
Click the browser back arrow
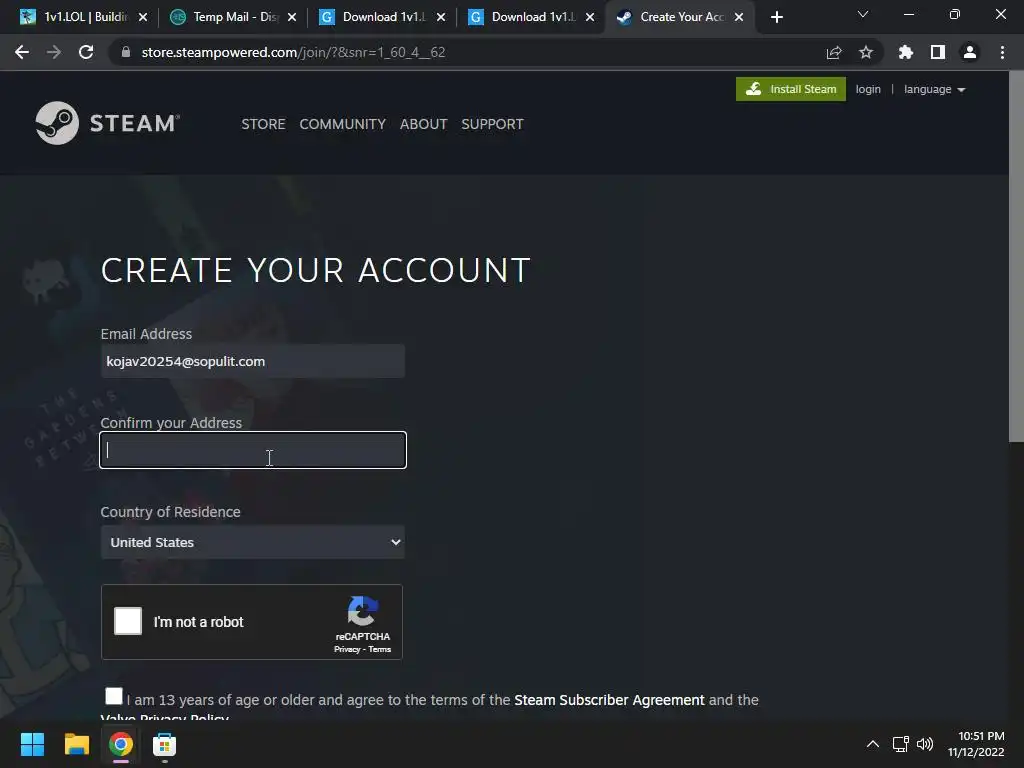click(22, 52)
